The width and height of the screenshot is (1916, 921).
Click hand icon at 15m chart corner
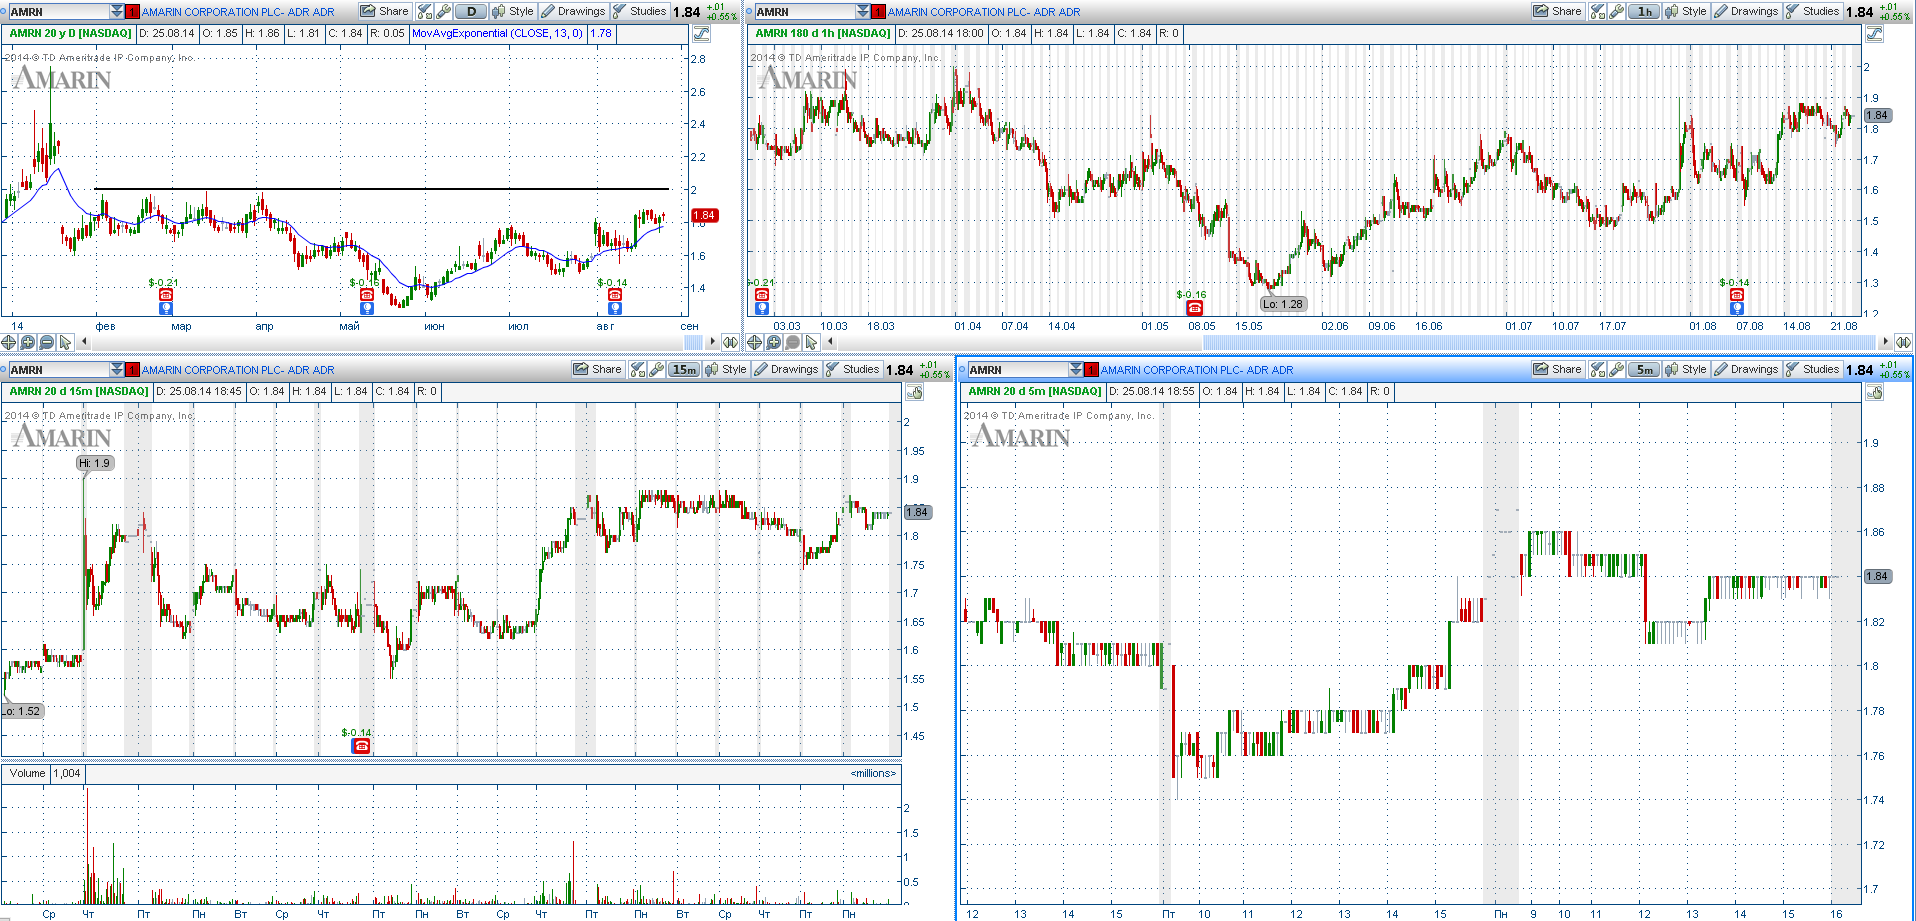click(914, 392)
